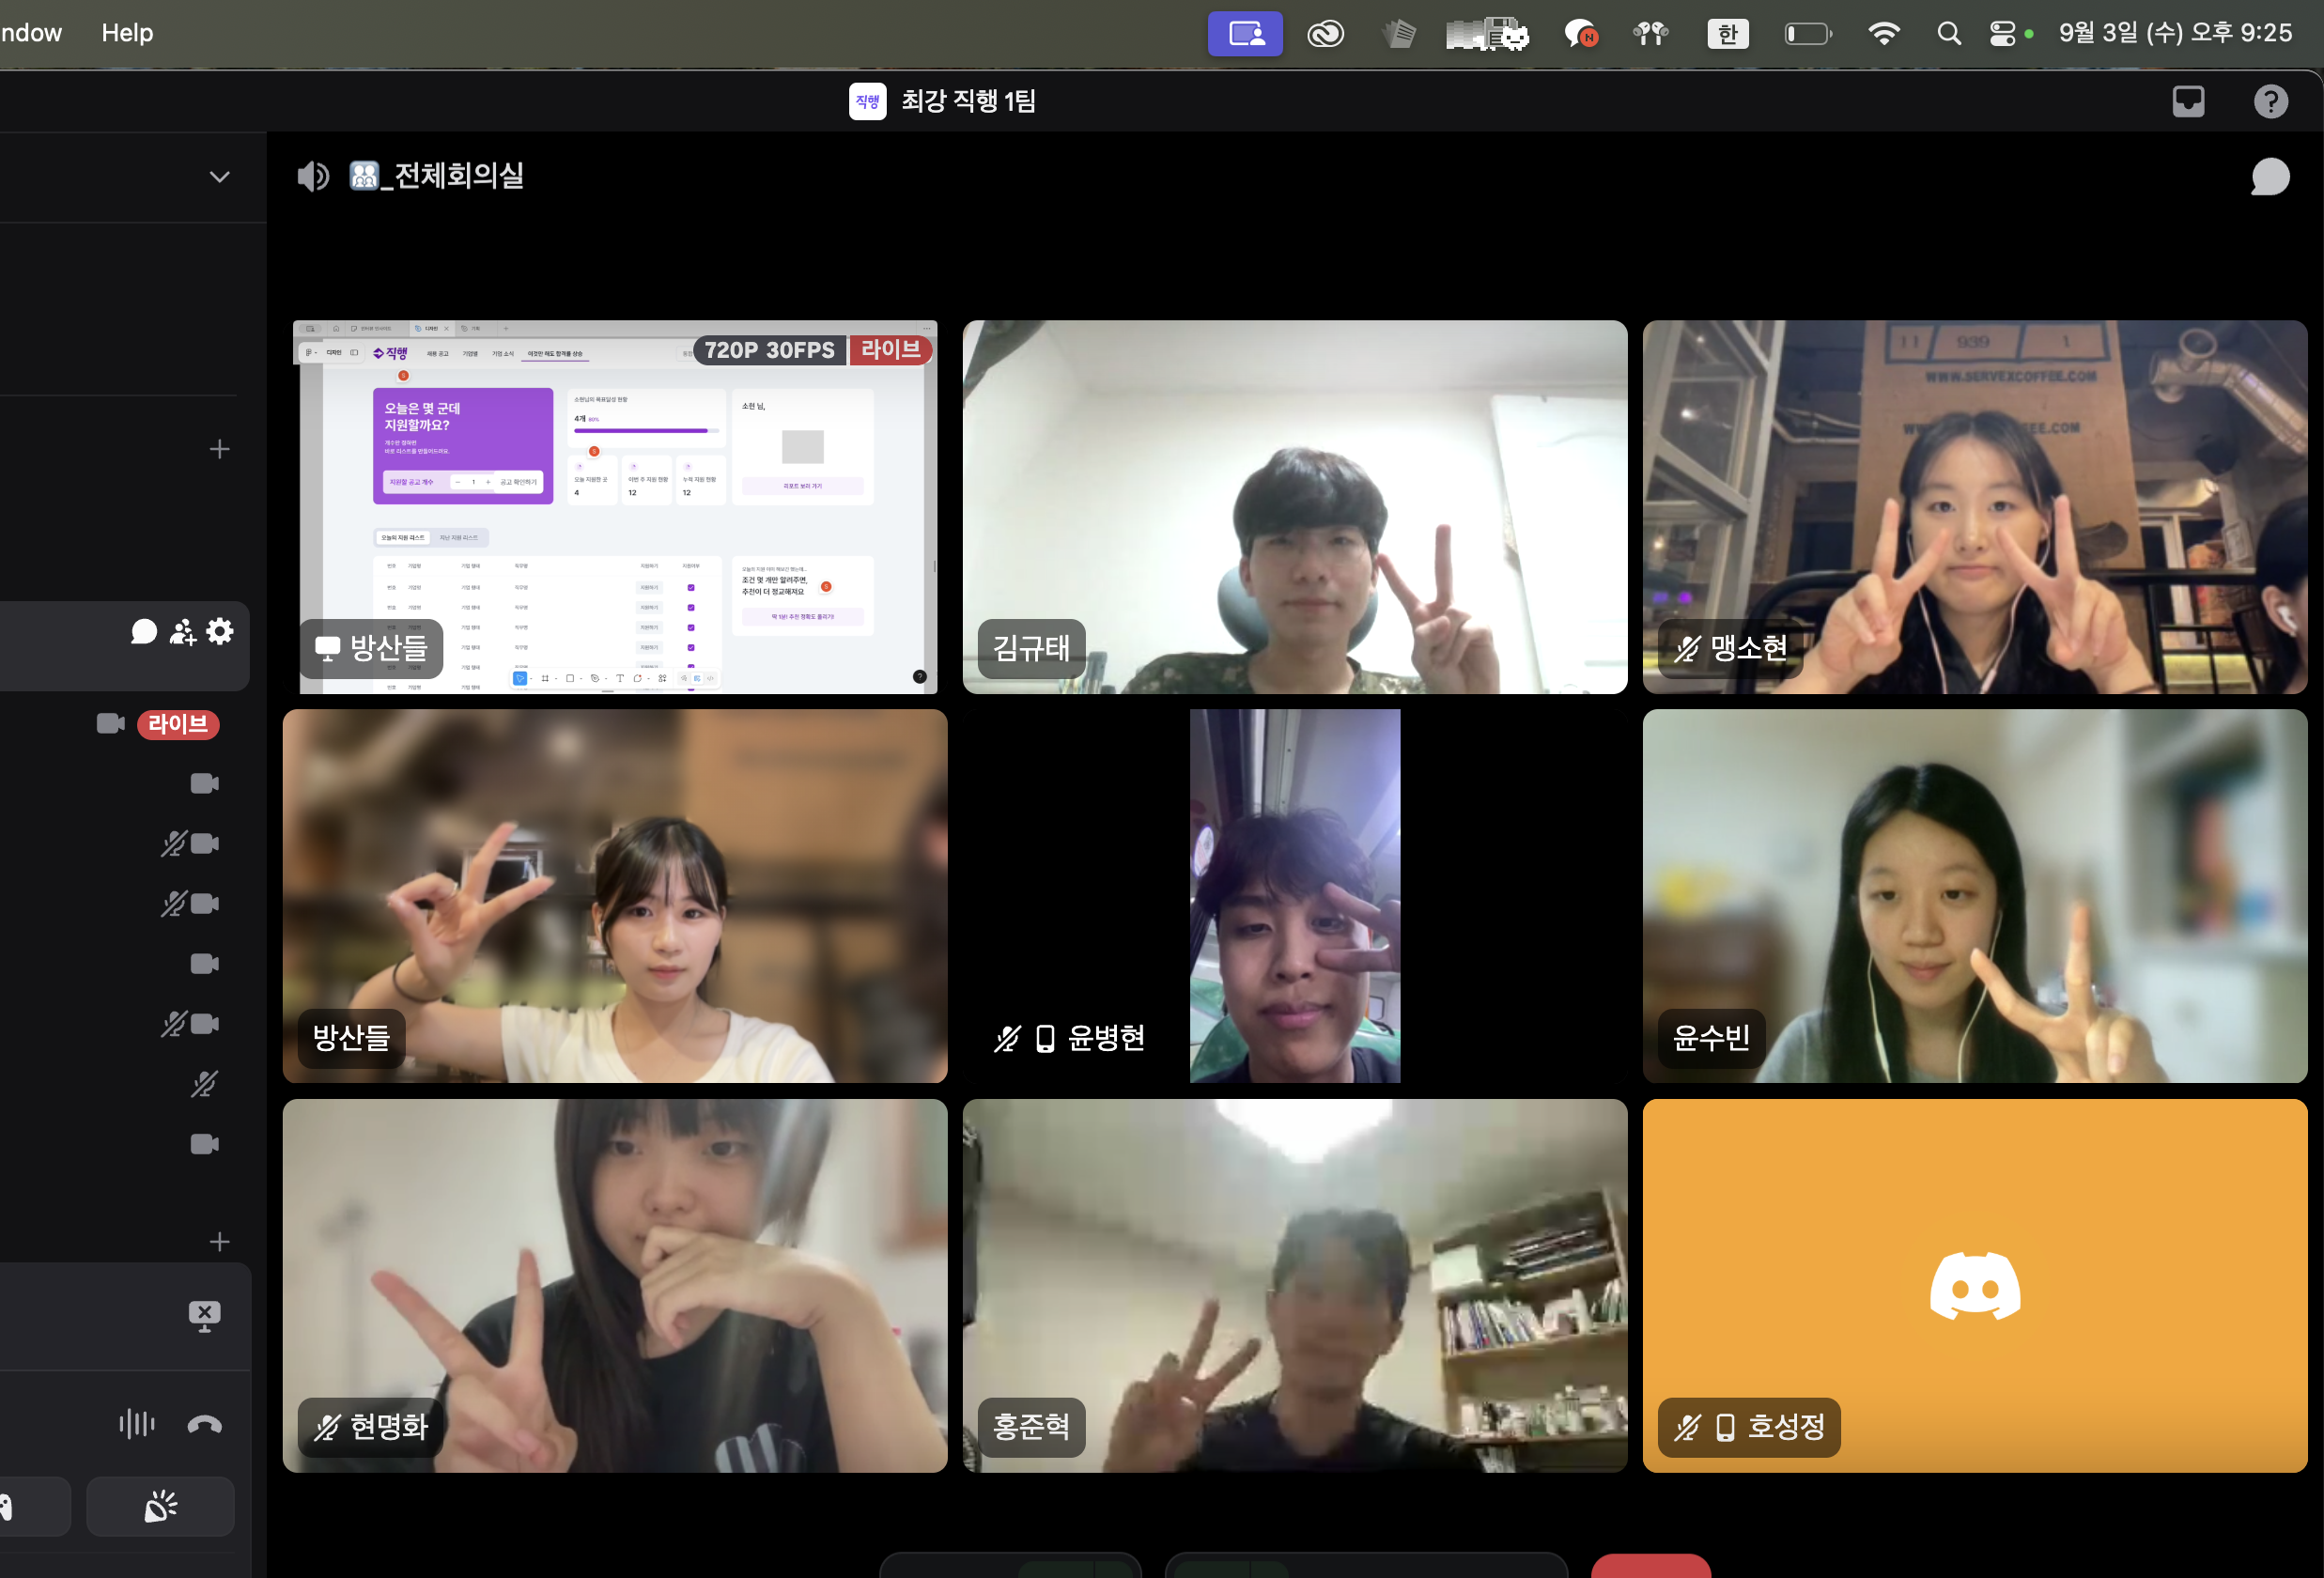Click the red 라이브 badge in the sidebar
Image resolution: width=2324 pixels, height=1578 pixels.
click(x=178, y=724)
